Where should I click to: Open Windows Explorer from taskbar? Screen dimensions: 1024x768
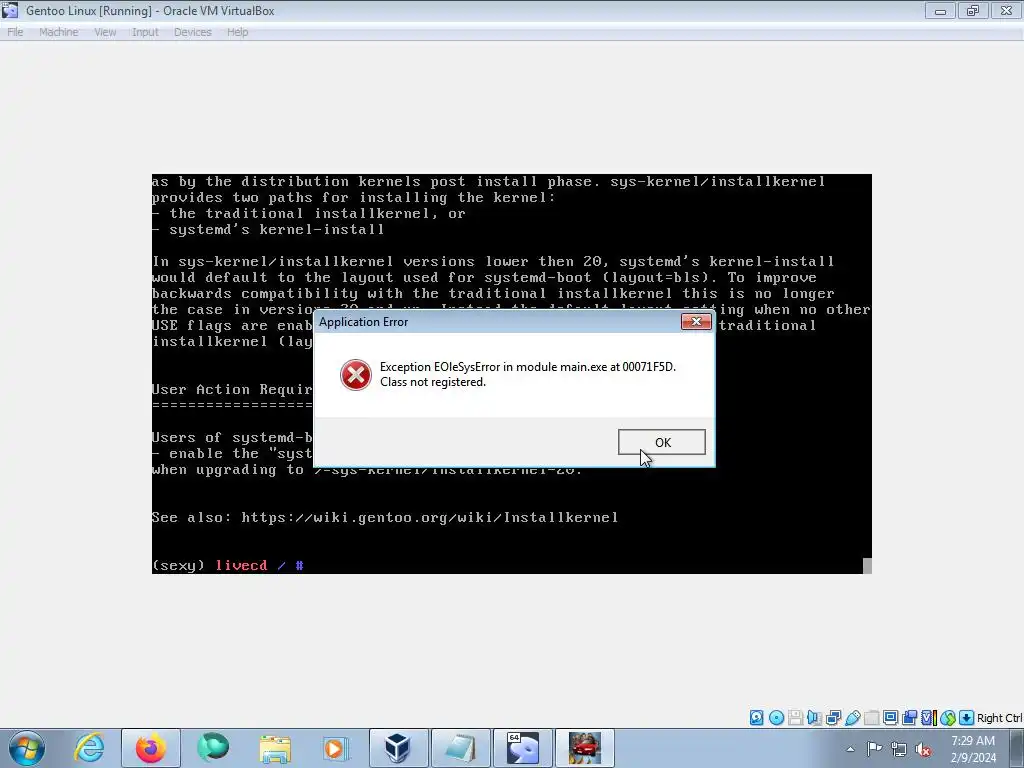(x=275, y=748)
